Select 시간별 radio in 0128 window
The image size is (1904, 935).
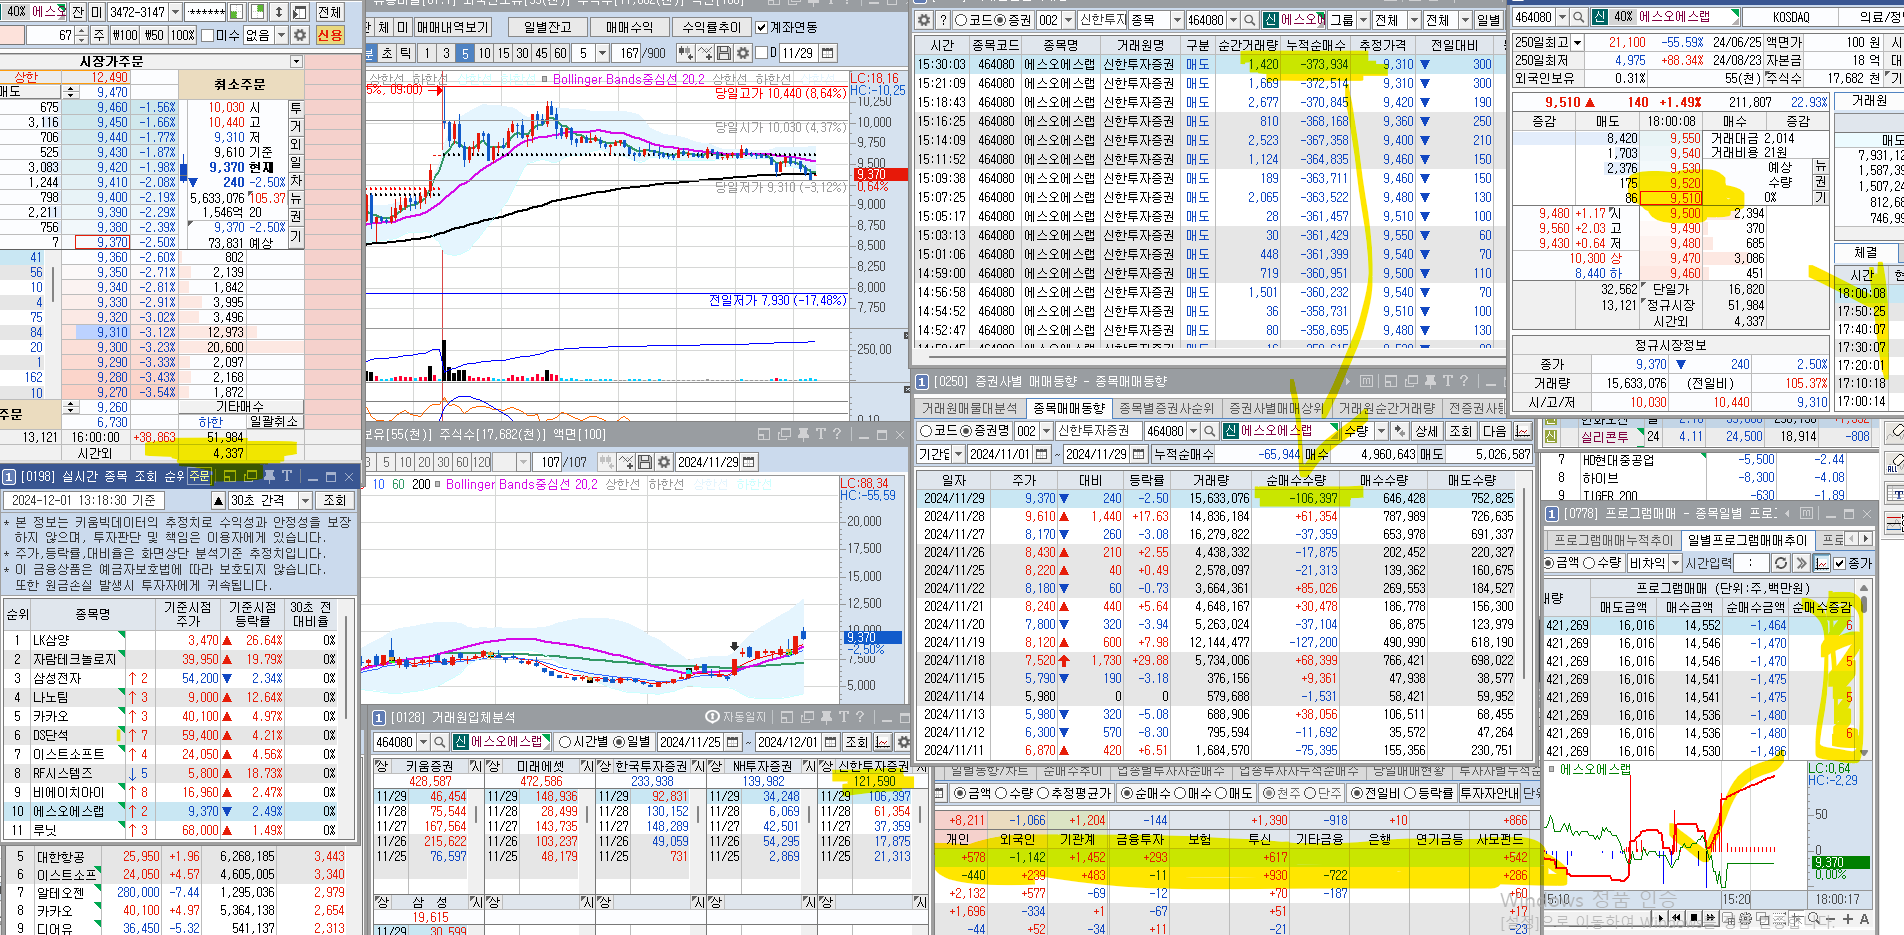pos(565,742)
